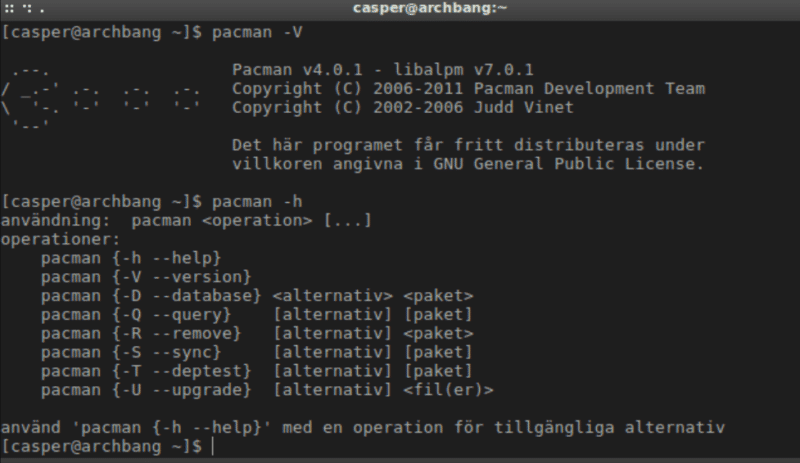Click the 'pacman {-V --version}' line

click(x=146, y=277)
